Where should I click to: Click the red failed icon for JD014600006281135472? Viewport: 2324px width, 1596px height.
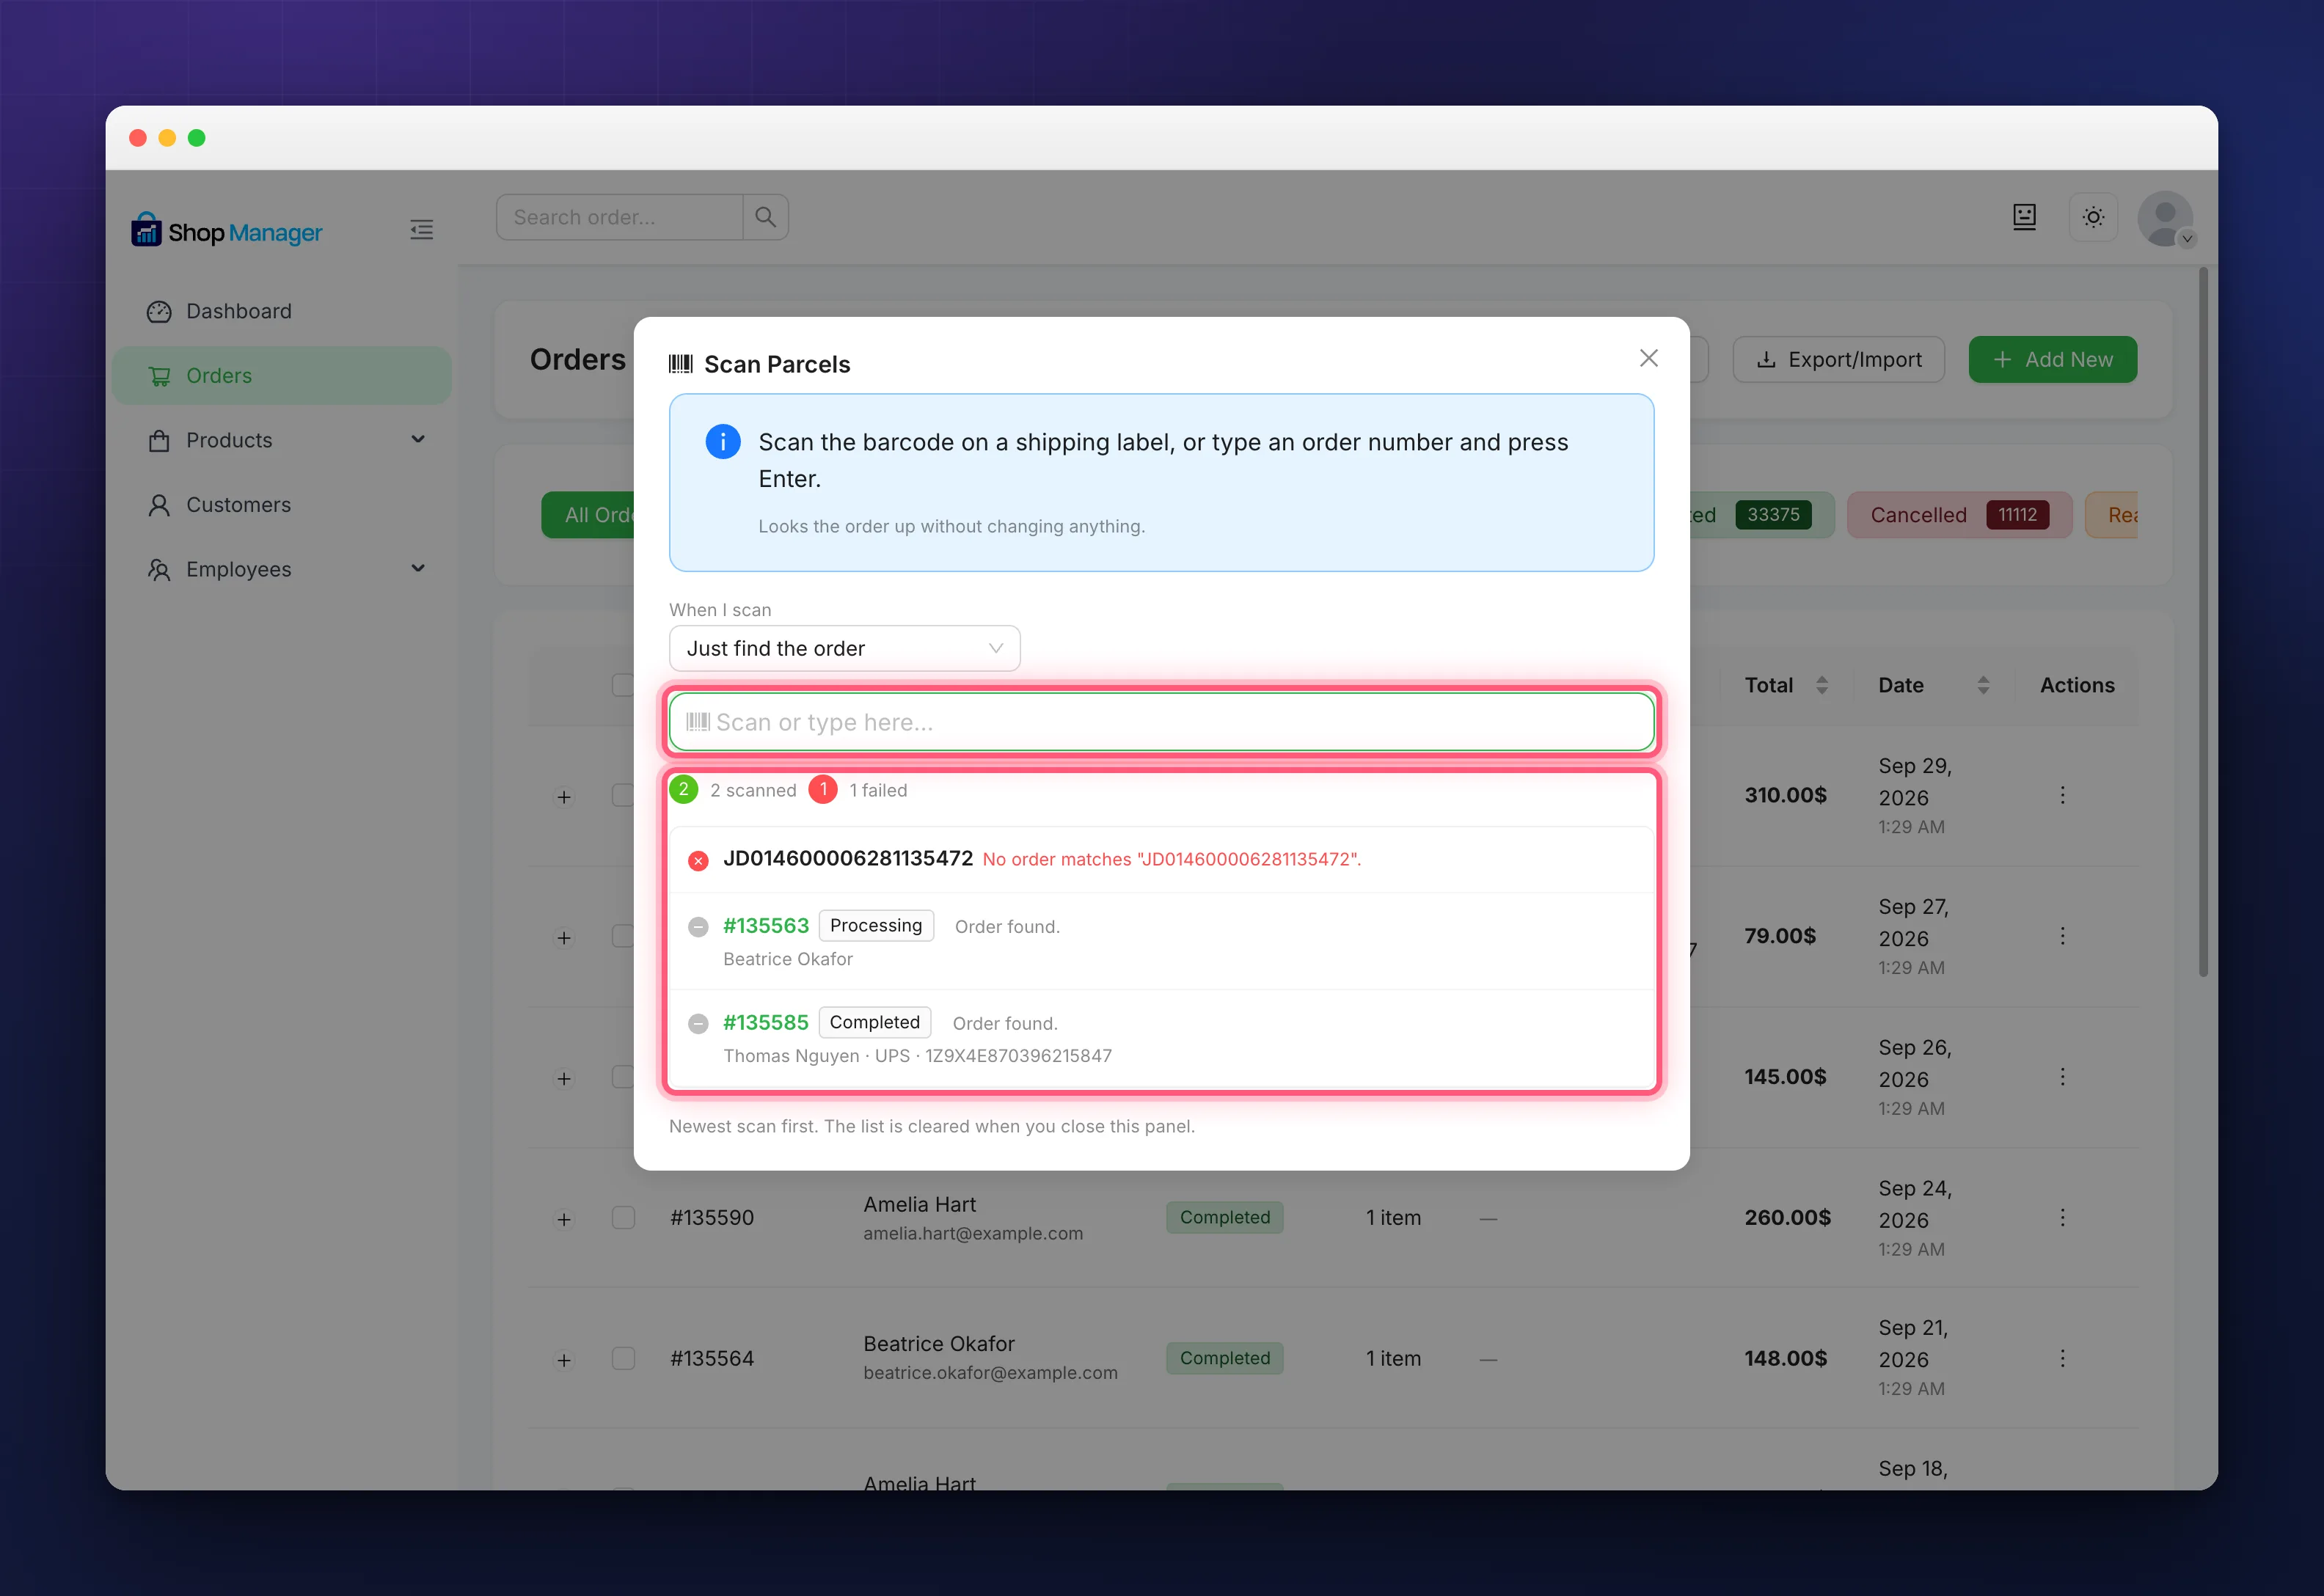click(x=698, y=860)
